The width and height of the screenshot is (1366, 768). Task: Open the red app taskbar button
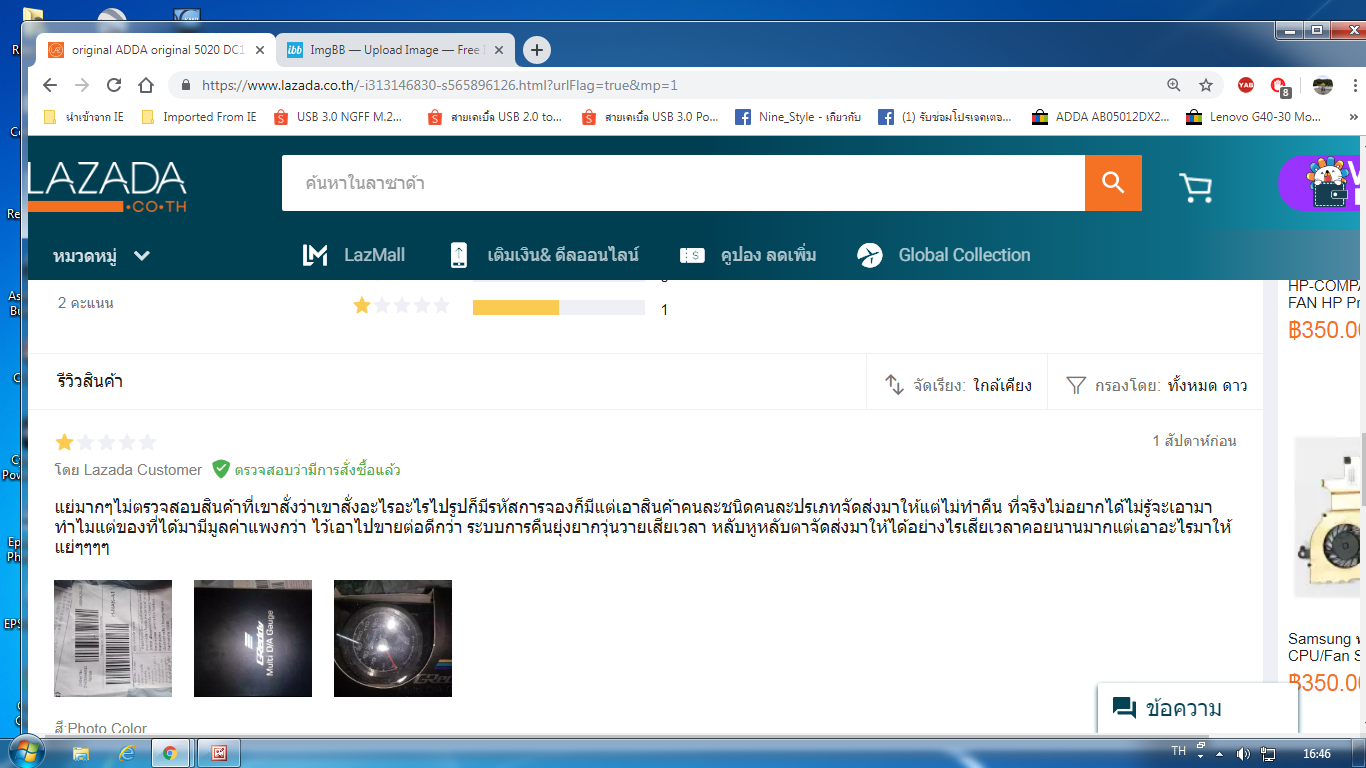(x=218, y=753)
